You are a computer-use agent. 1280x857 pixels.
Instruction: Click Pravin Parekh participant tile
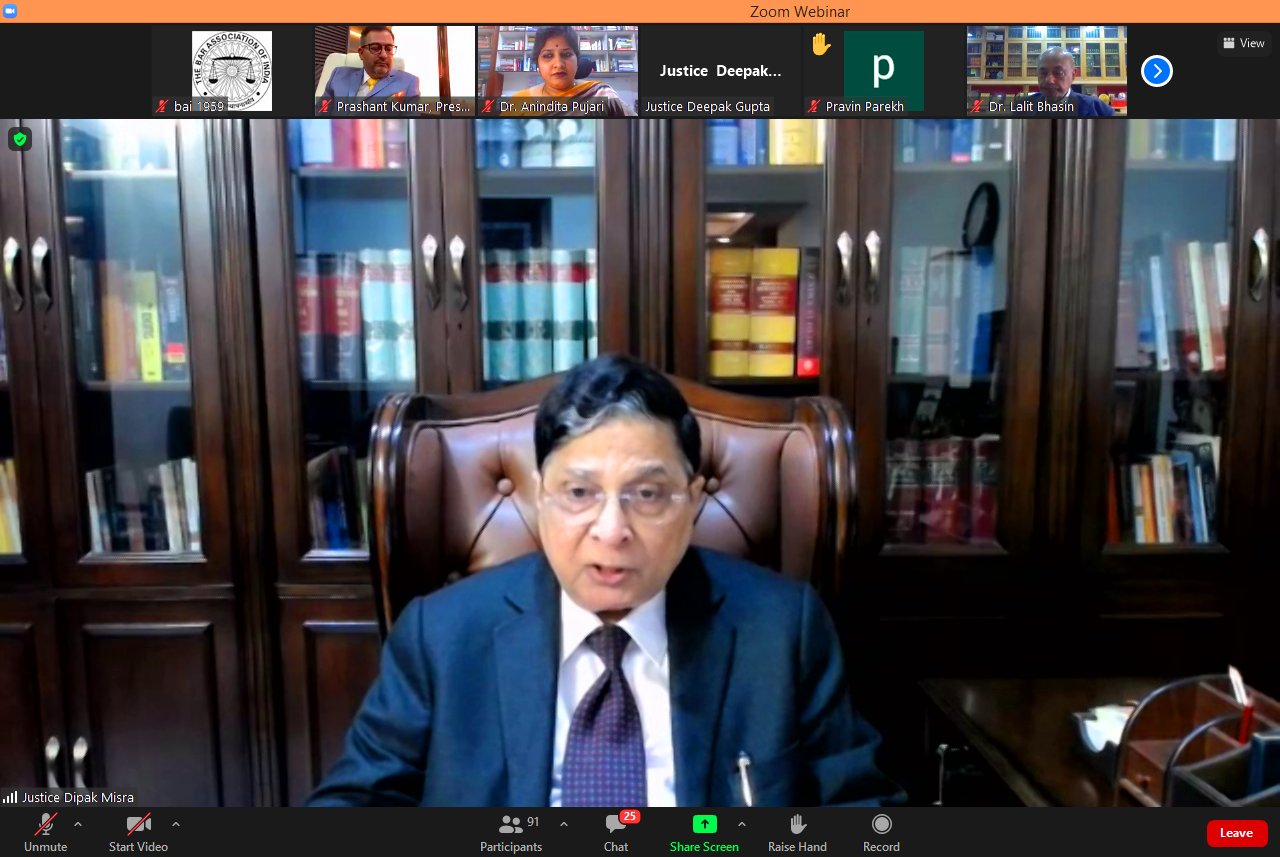point(883,70)
